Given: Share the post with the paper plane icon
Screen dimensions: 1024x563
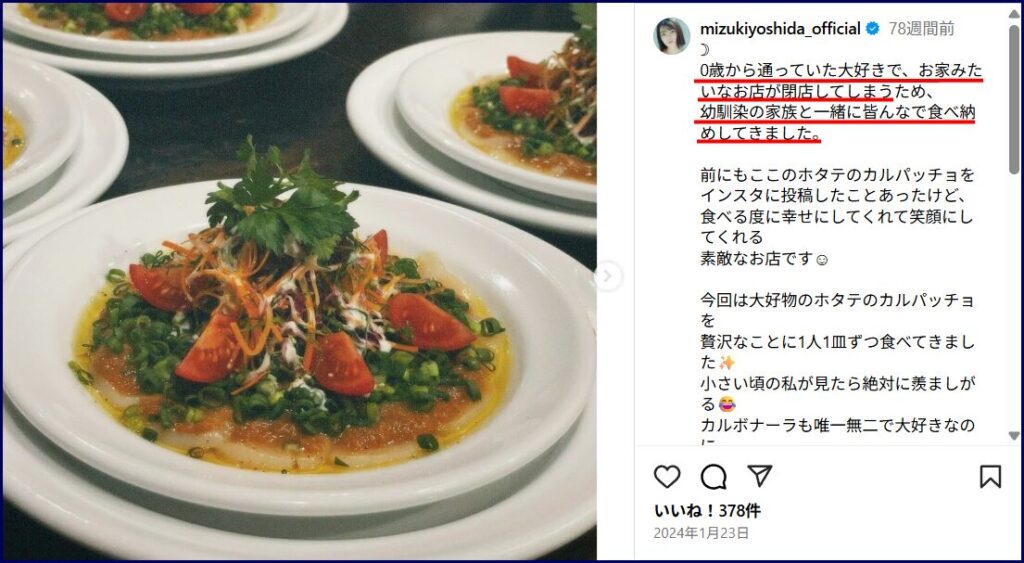Looking at the screenshot, I should pyautogui.click(x=760, y=476).
